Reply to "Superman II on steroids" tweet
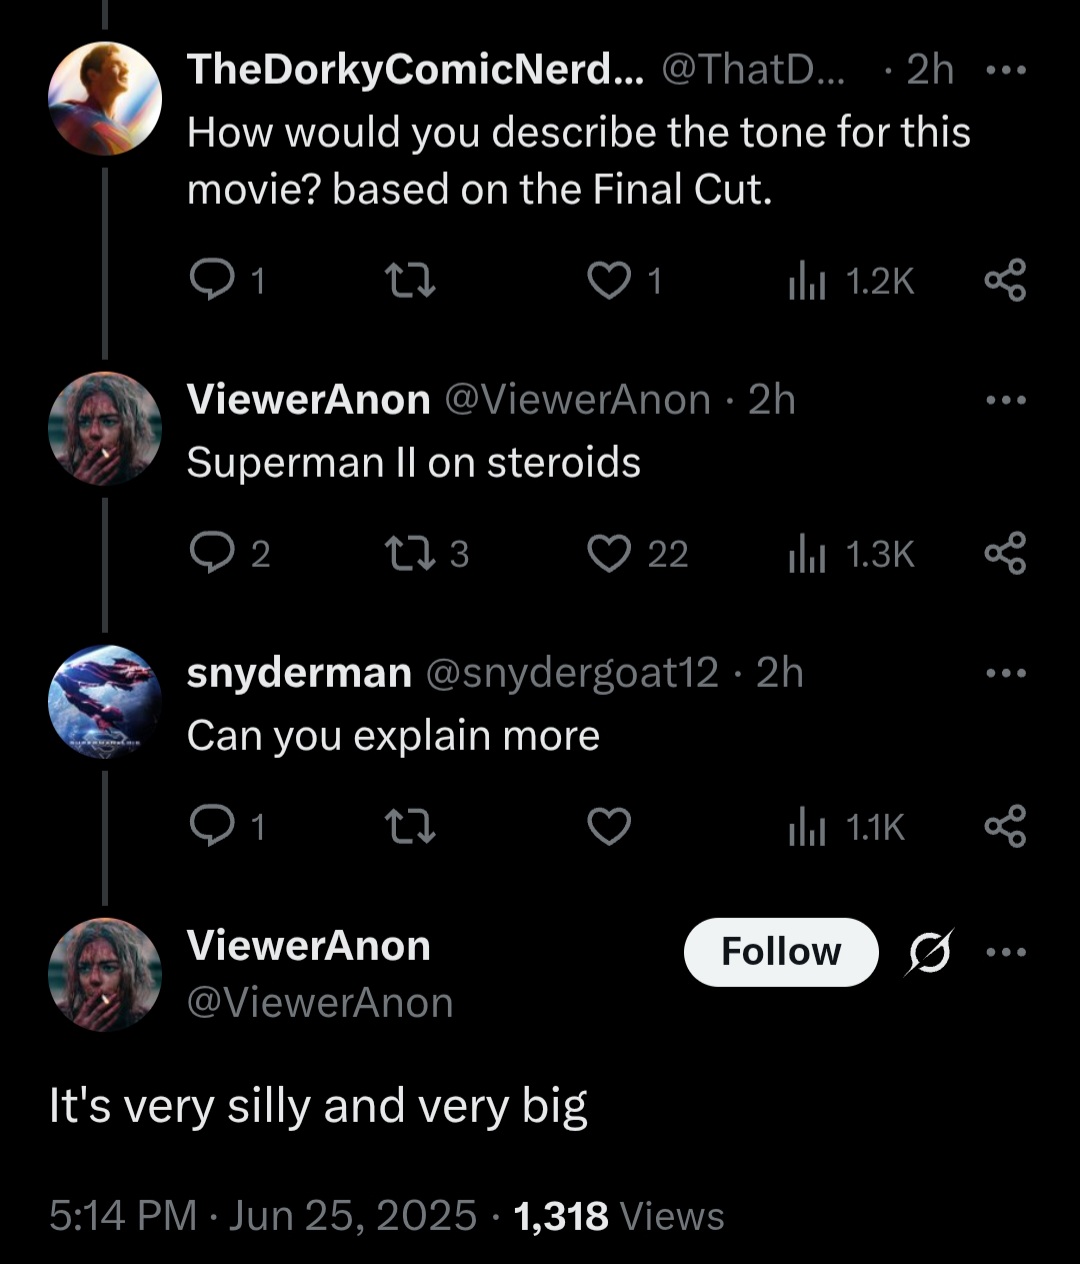The image size is (1080, 1264). (211, 554)
